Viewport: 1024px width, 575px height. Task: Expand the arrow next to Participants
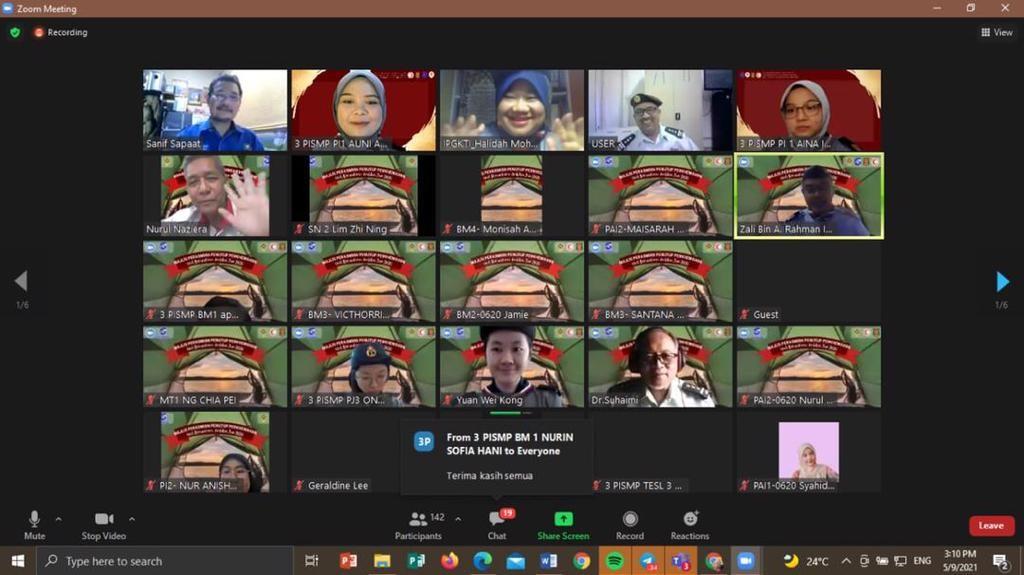(458, 519)
